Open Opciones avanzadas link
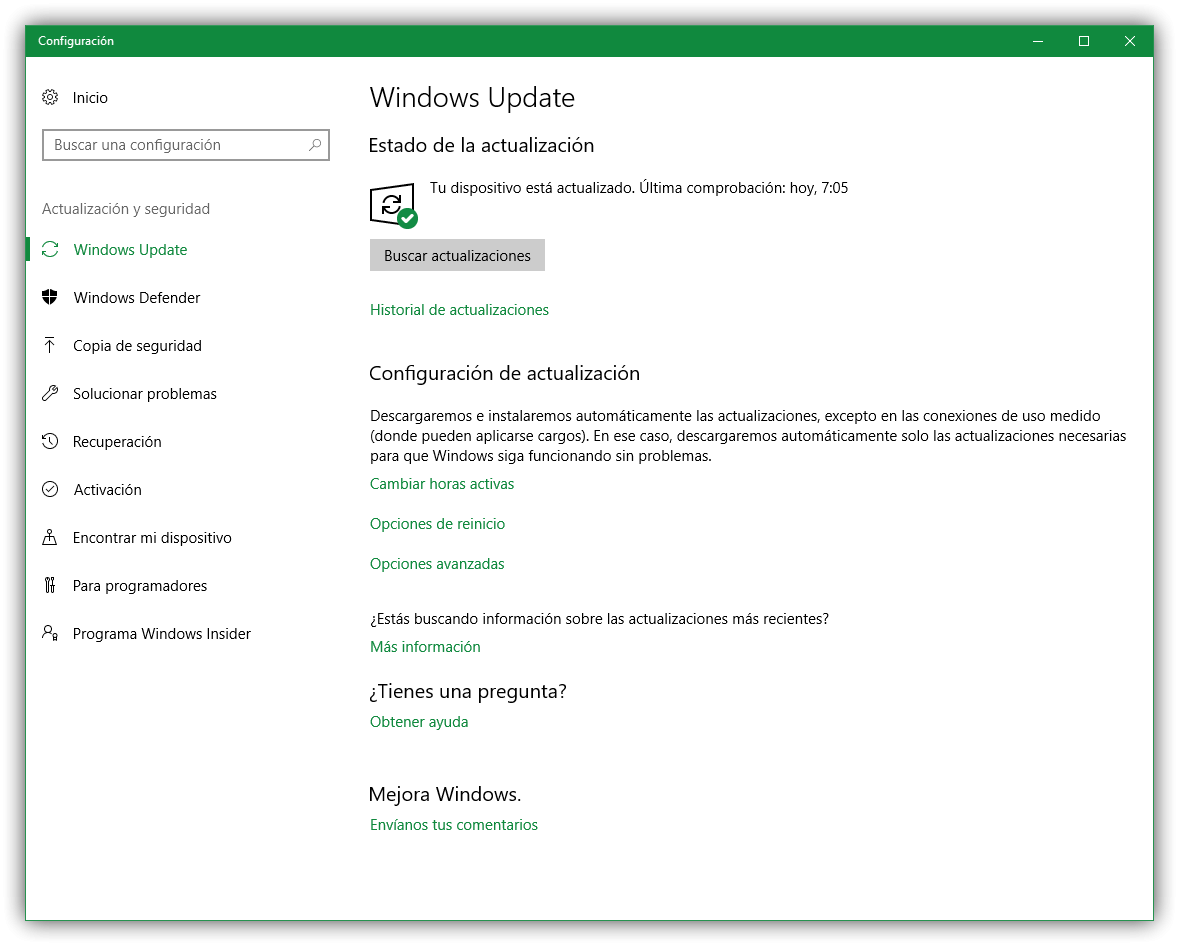Image resolution: width=1179 pixels, height=946 pixels. point(437,563)
